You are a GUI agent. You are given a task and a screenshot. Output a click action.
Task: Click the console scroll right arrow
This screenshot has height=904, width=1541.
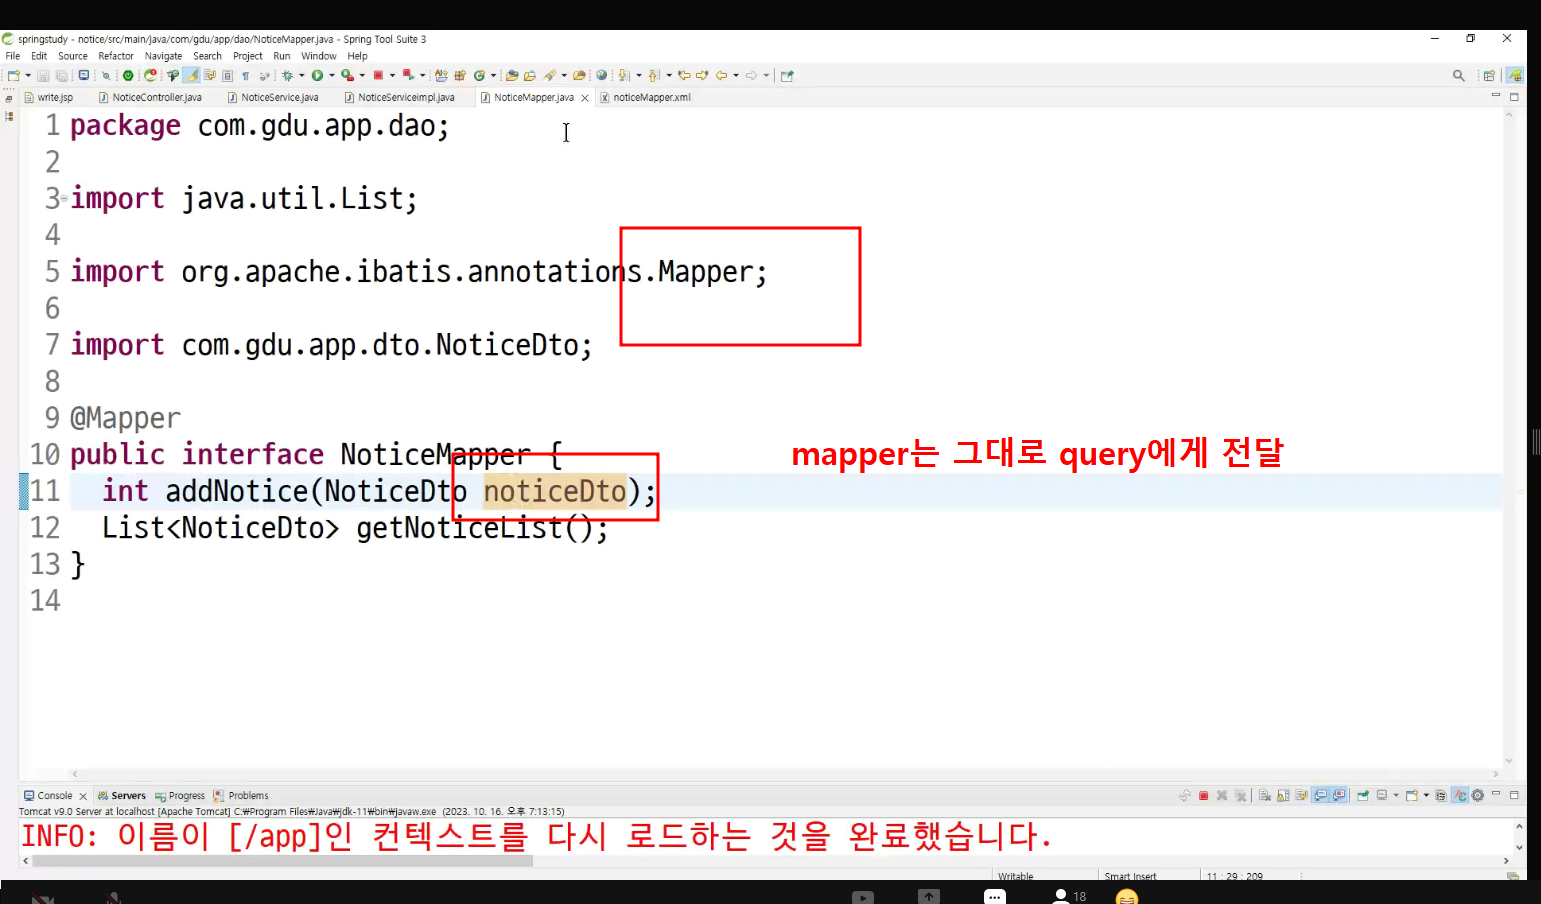[1506, 861]
